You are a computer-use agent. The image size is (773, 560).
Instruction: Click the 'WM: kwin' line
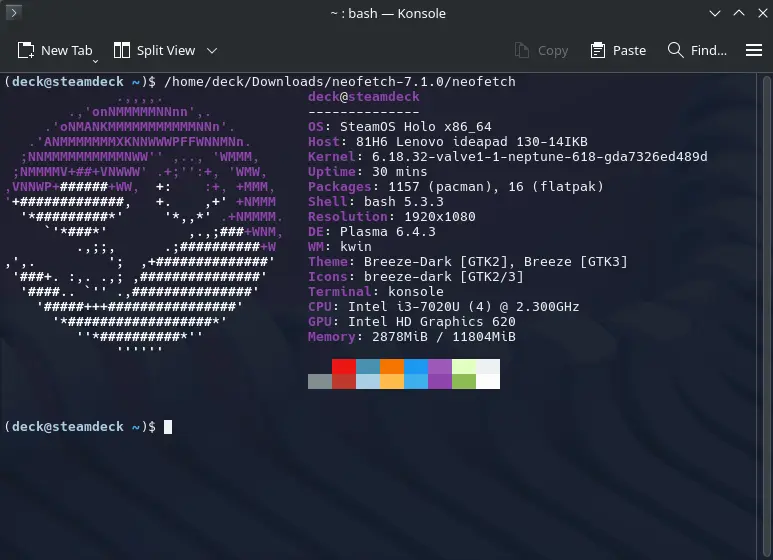[x=340, y=246]
